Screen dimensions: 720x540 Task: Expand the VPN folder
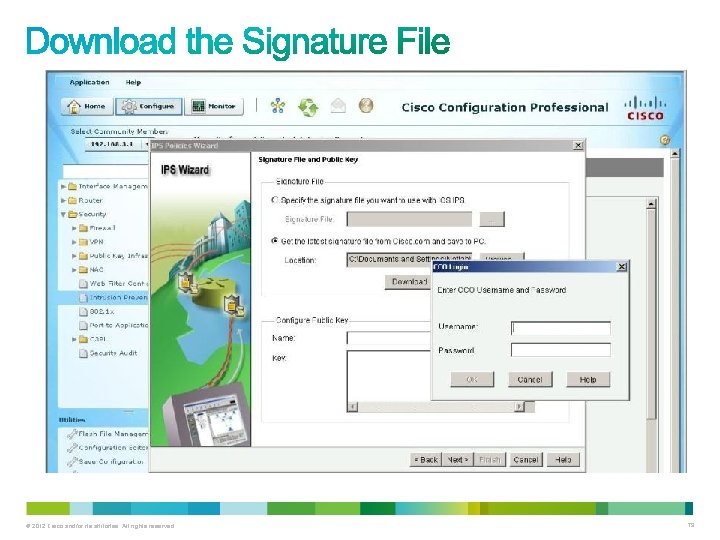point(74,242)
